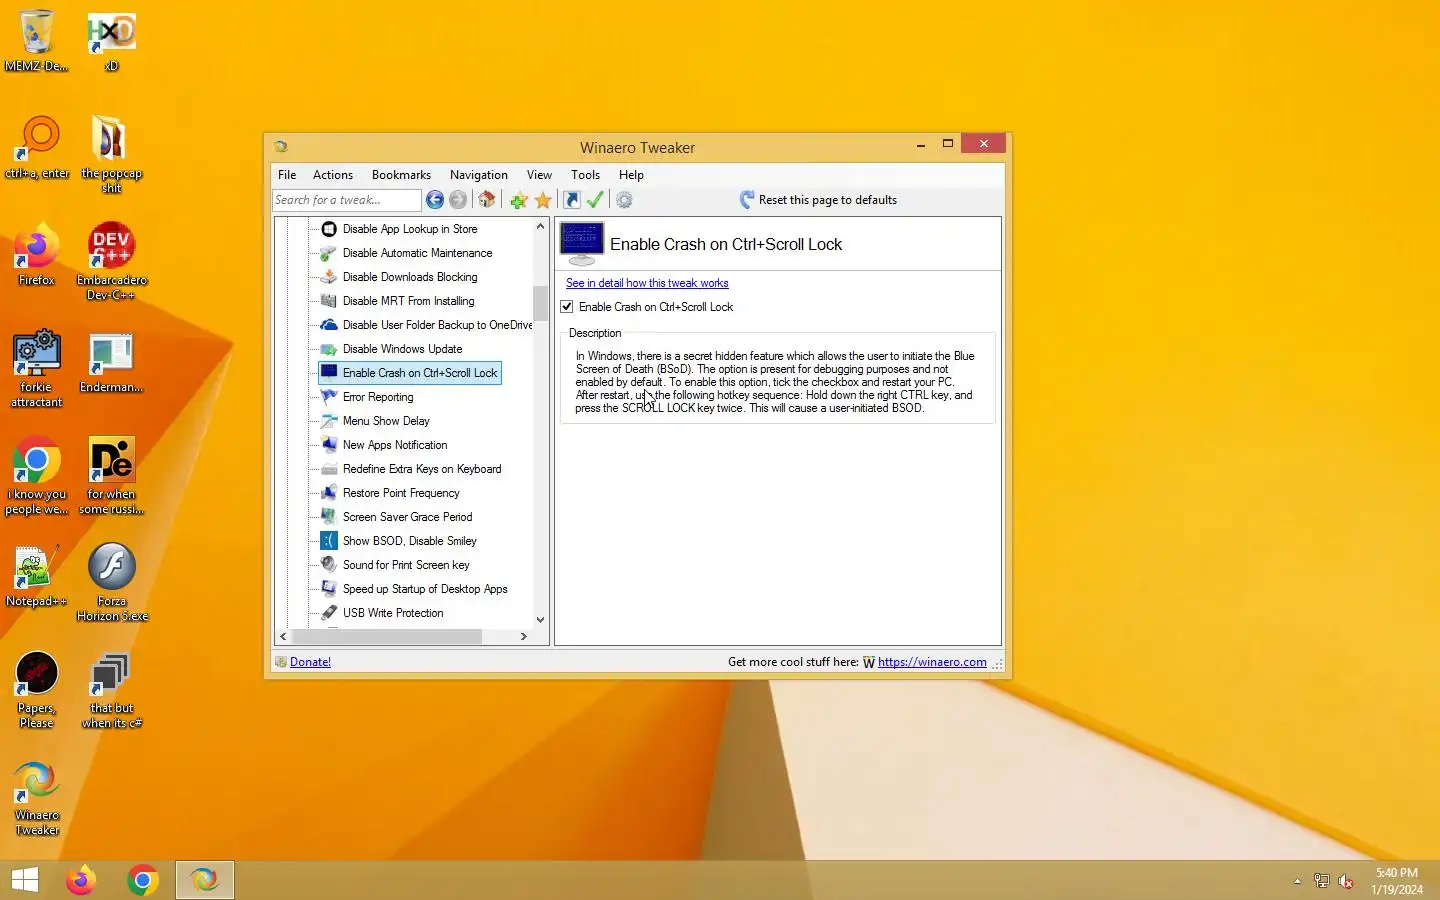Viewport: 1440px width, 900px height.
Task: Focus the Search for a tweak field
Action: tap(346, 200)
